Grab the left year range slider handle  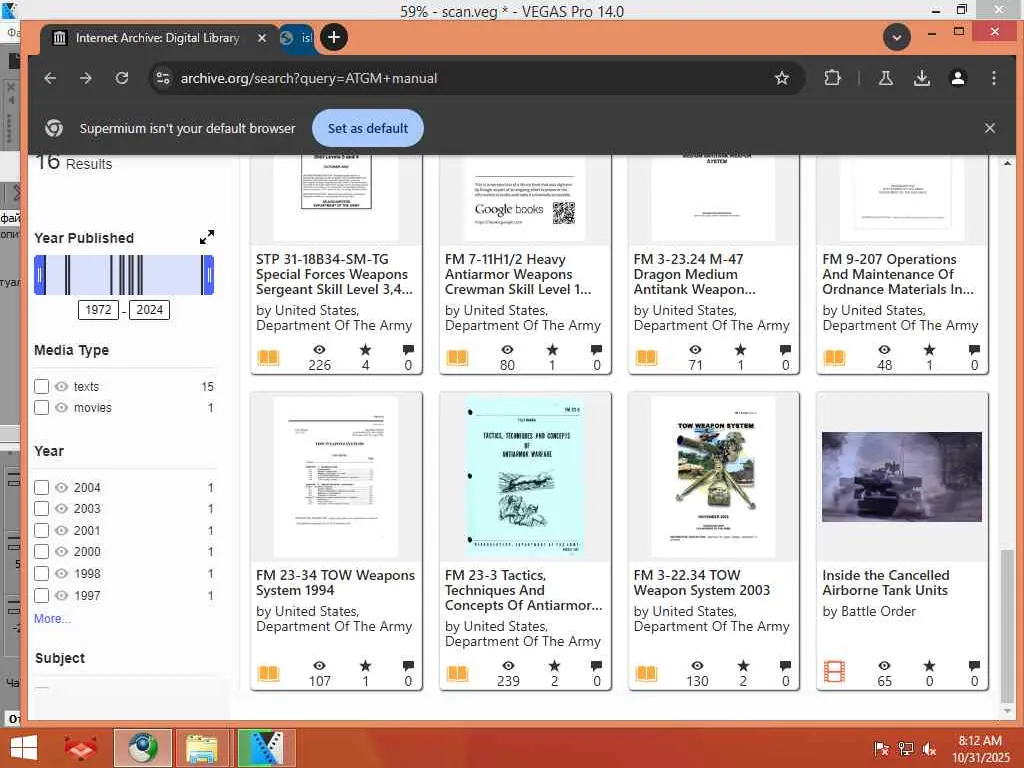point(39,275)
